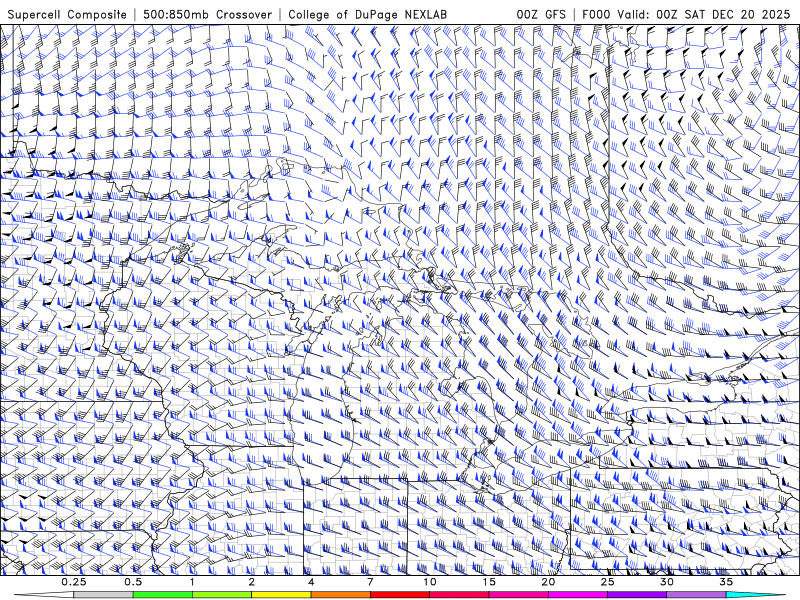Screen dimensions: 800x600
Task: Click the legend value 15
Action: coord(489,582)
